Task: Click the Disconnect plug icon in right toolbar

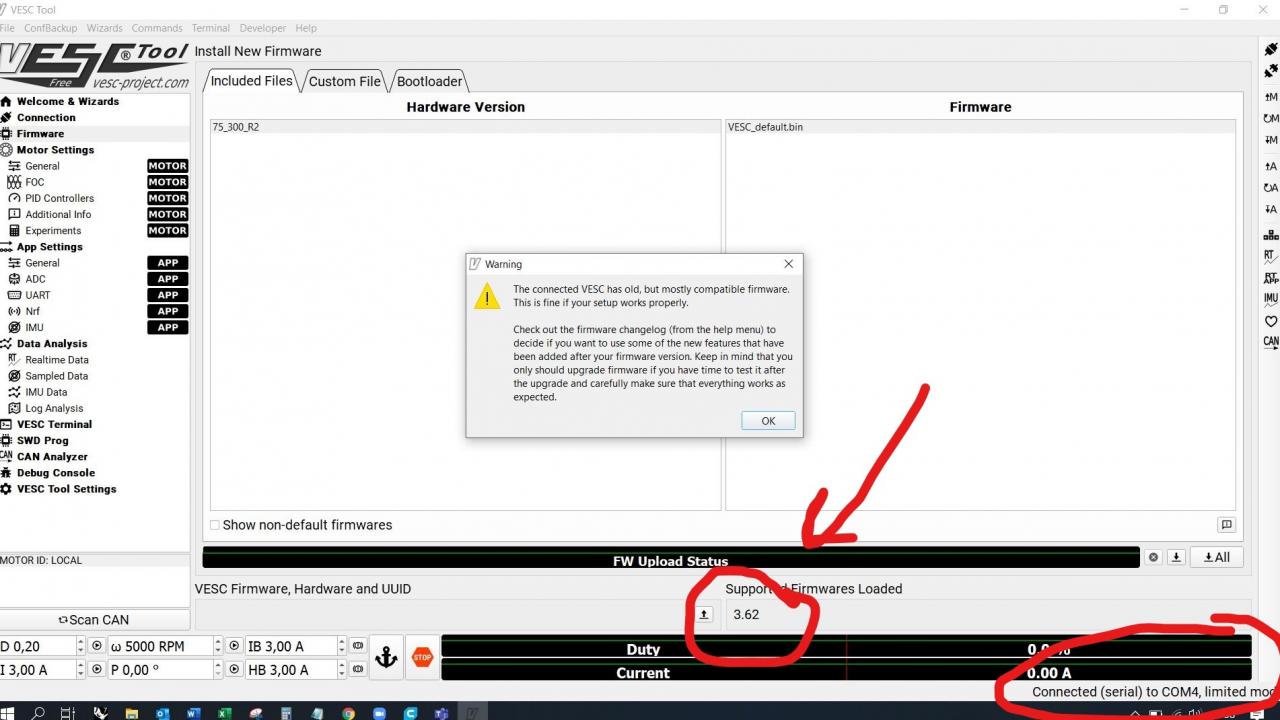Action: point(1271,70)
